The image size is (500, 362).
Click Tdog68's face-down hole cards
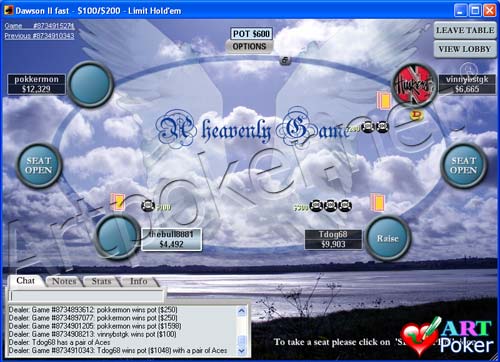(377, 202)
